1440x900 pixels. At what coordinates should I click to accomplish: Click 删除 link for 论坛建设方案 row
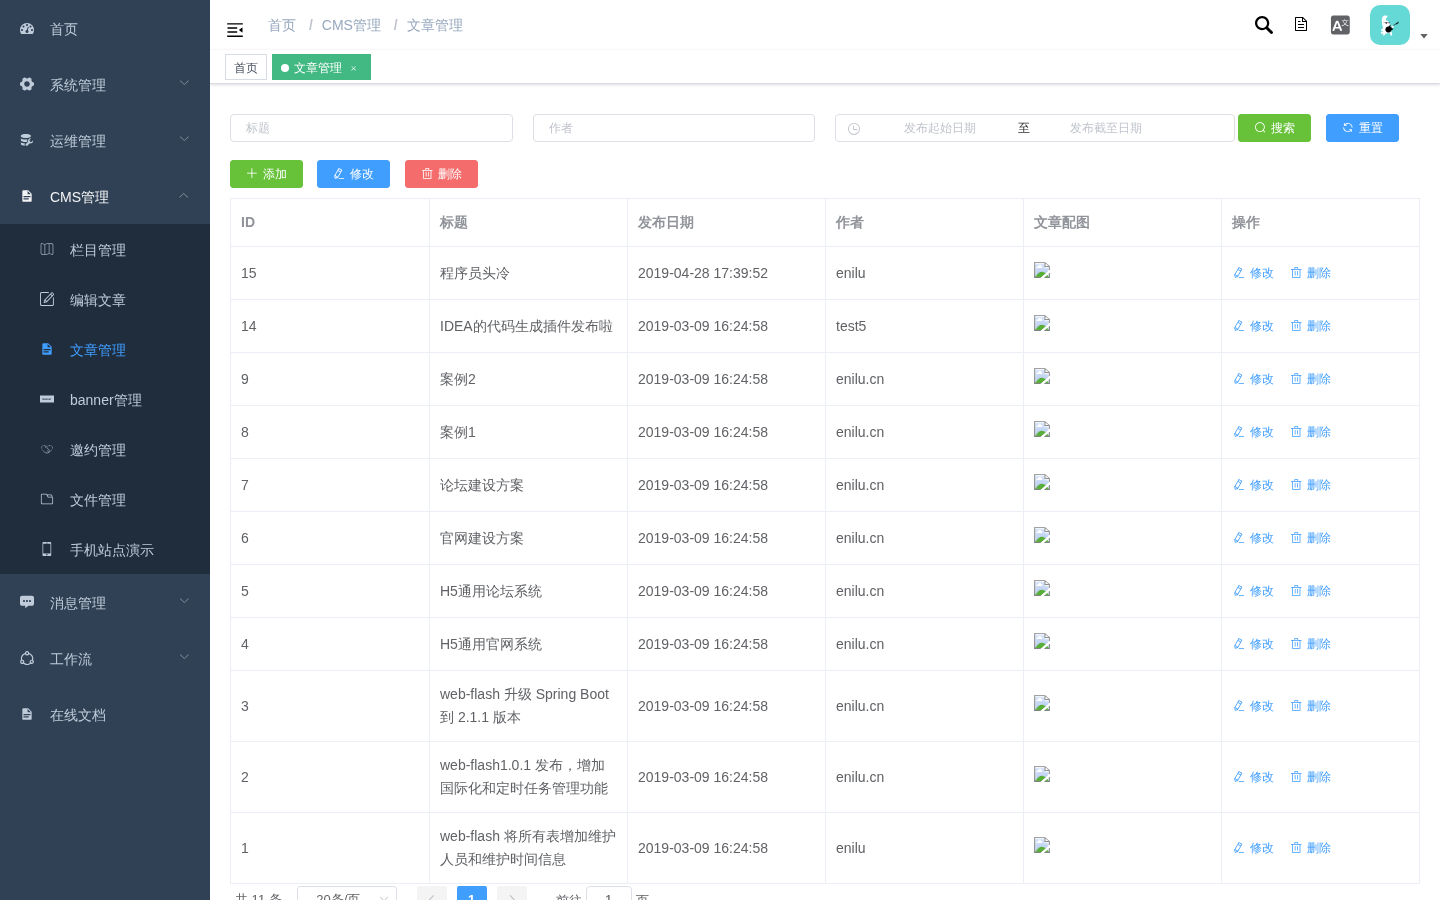tap(1310, 485)
